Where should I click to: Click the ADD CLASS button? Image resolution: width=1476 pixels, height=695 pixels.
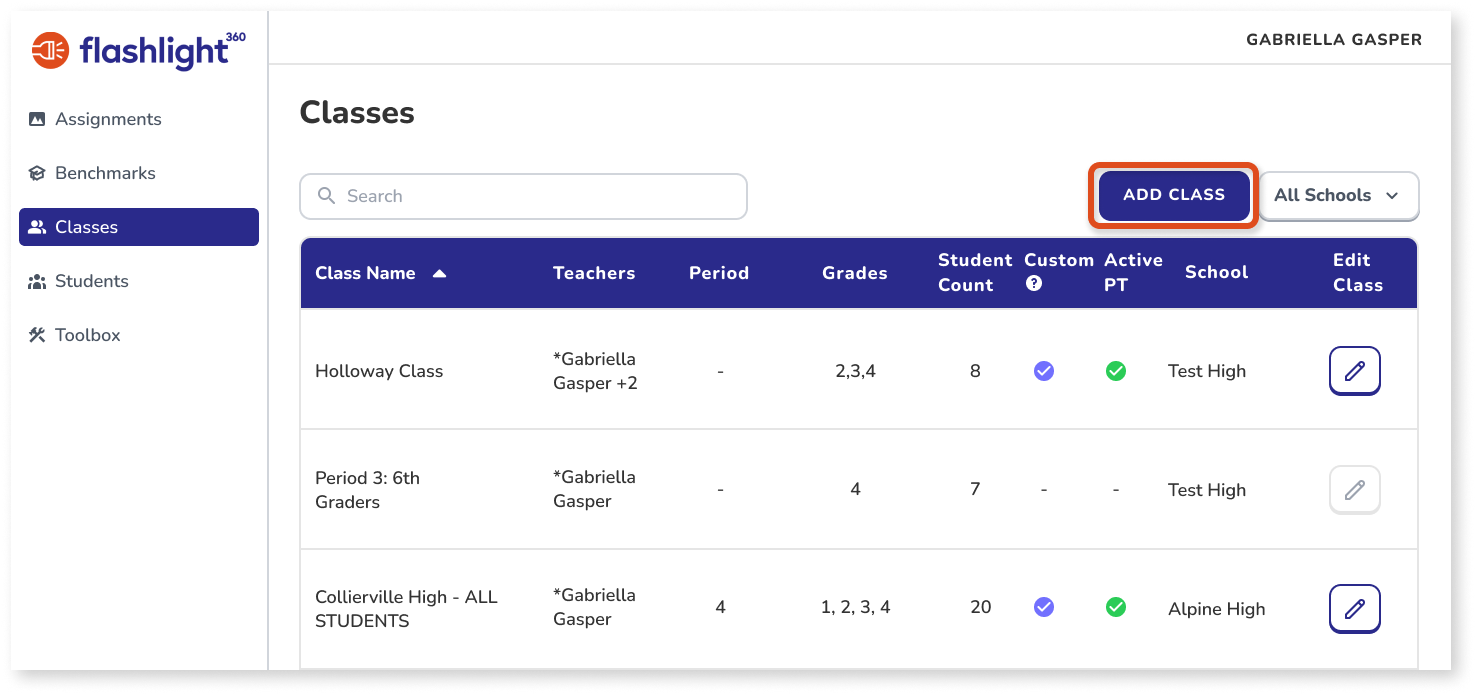click(x=1173, y=195)
